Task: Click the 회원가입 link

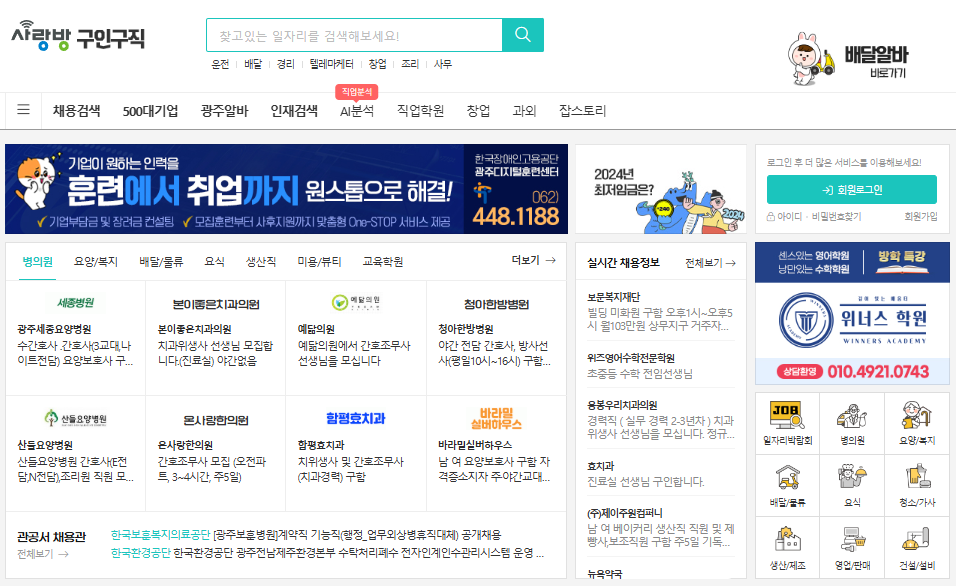Action: [921, 216]
